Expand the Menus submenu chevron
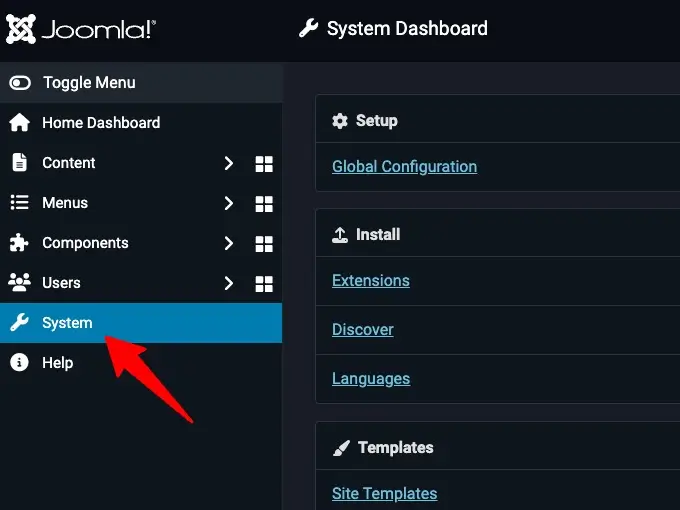The image size is (680, 510). (229, 203)
